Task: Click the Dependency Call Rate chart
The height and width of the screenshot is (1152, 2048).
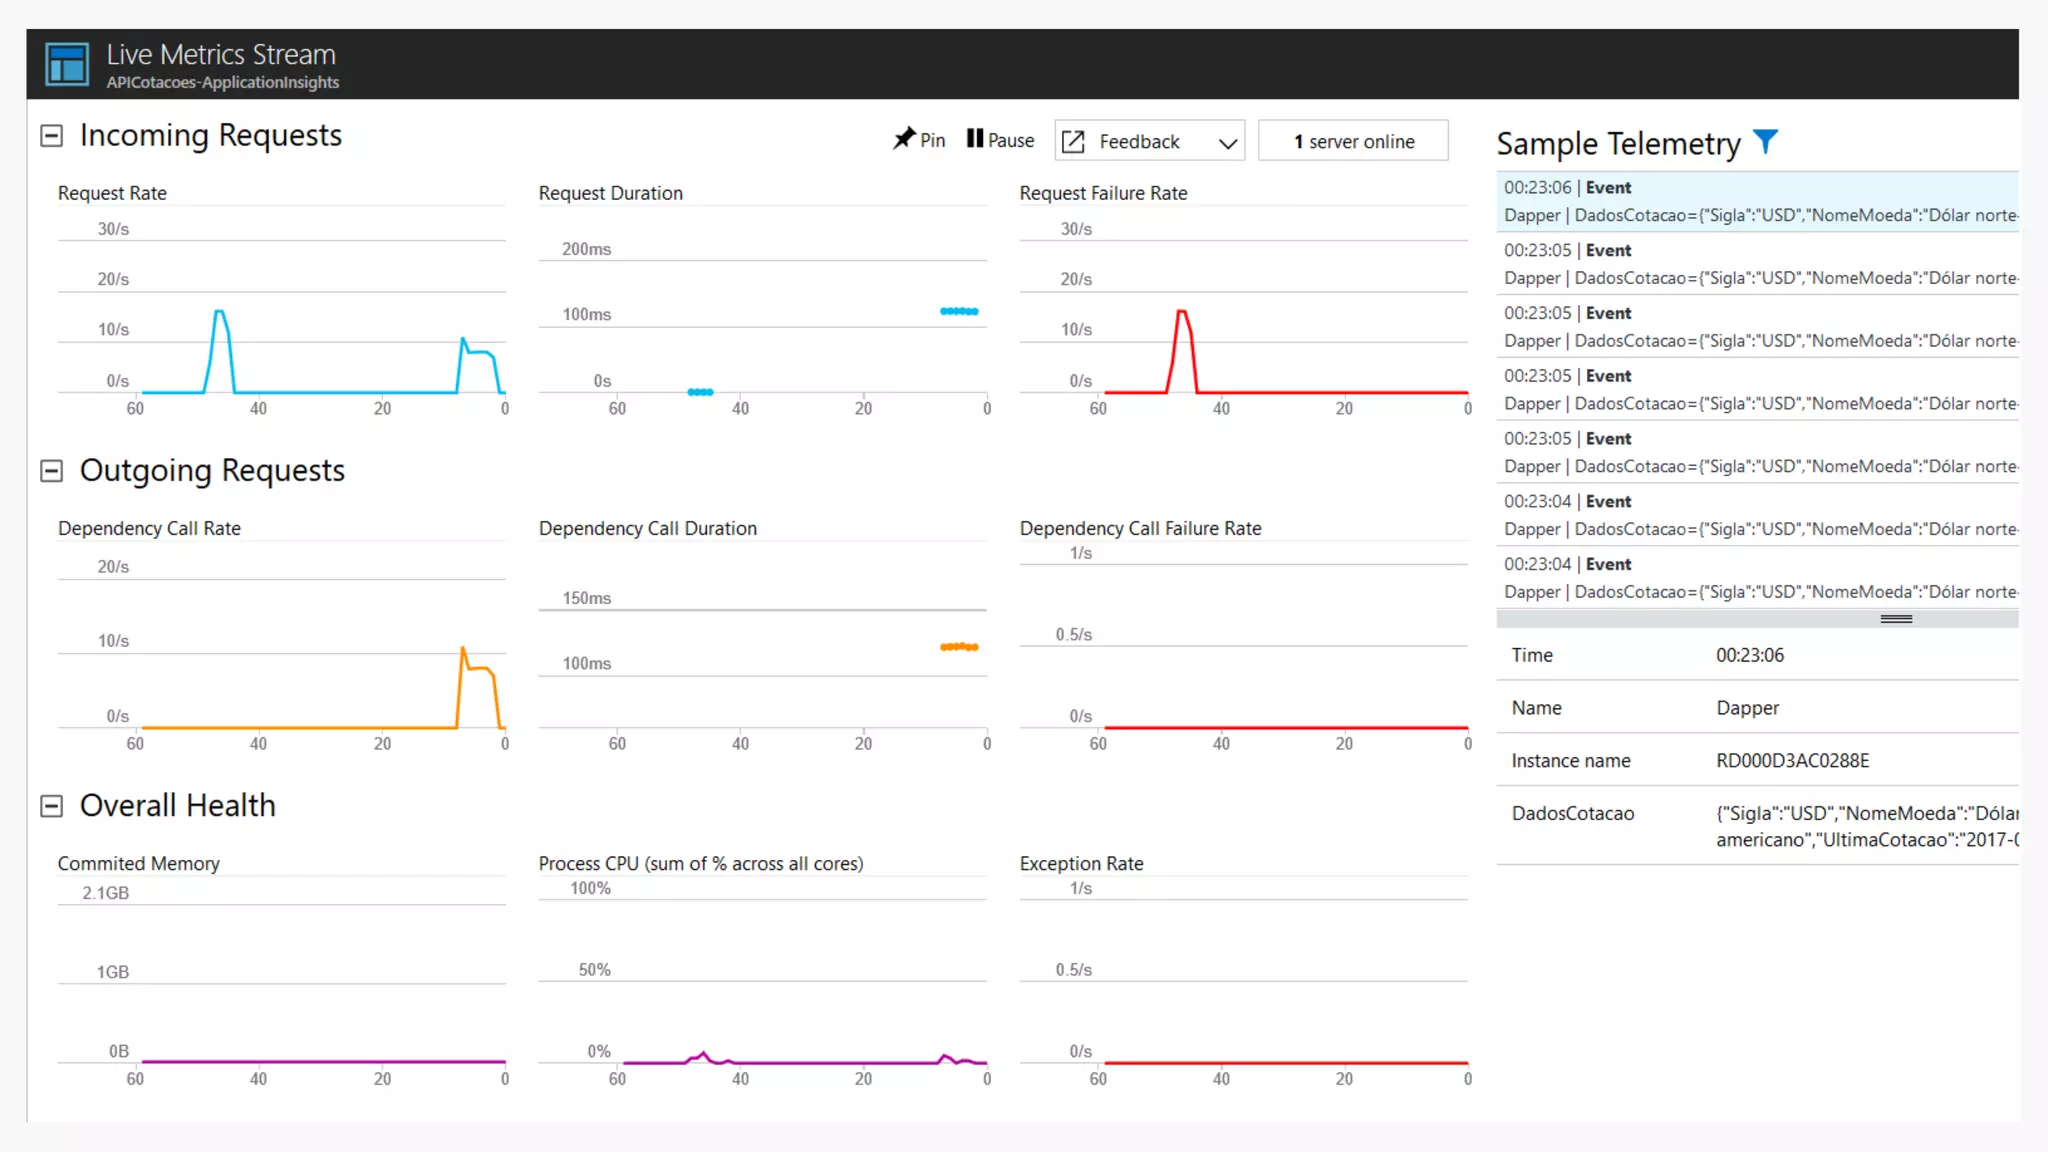Action: (282, 650)
